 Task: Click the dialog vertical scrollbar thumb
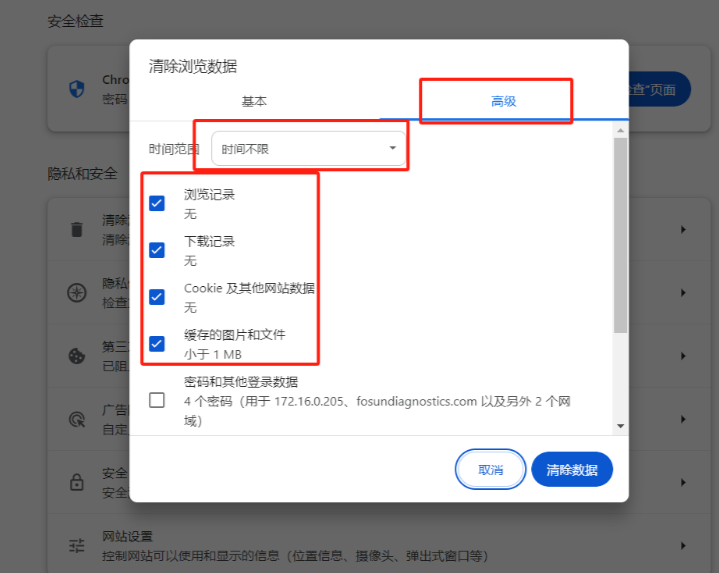(x=620, y=235)
